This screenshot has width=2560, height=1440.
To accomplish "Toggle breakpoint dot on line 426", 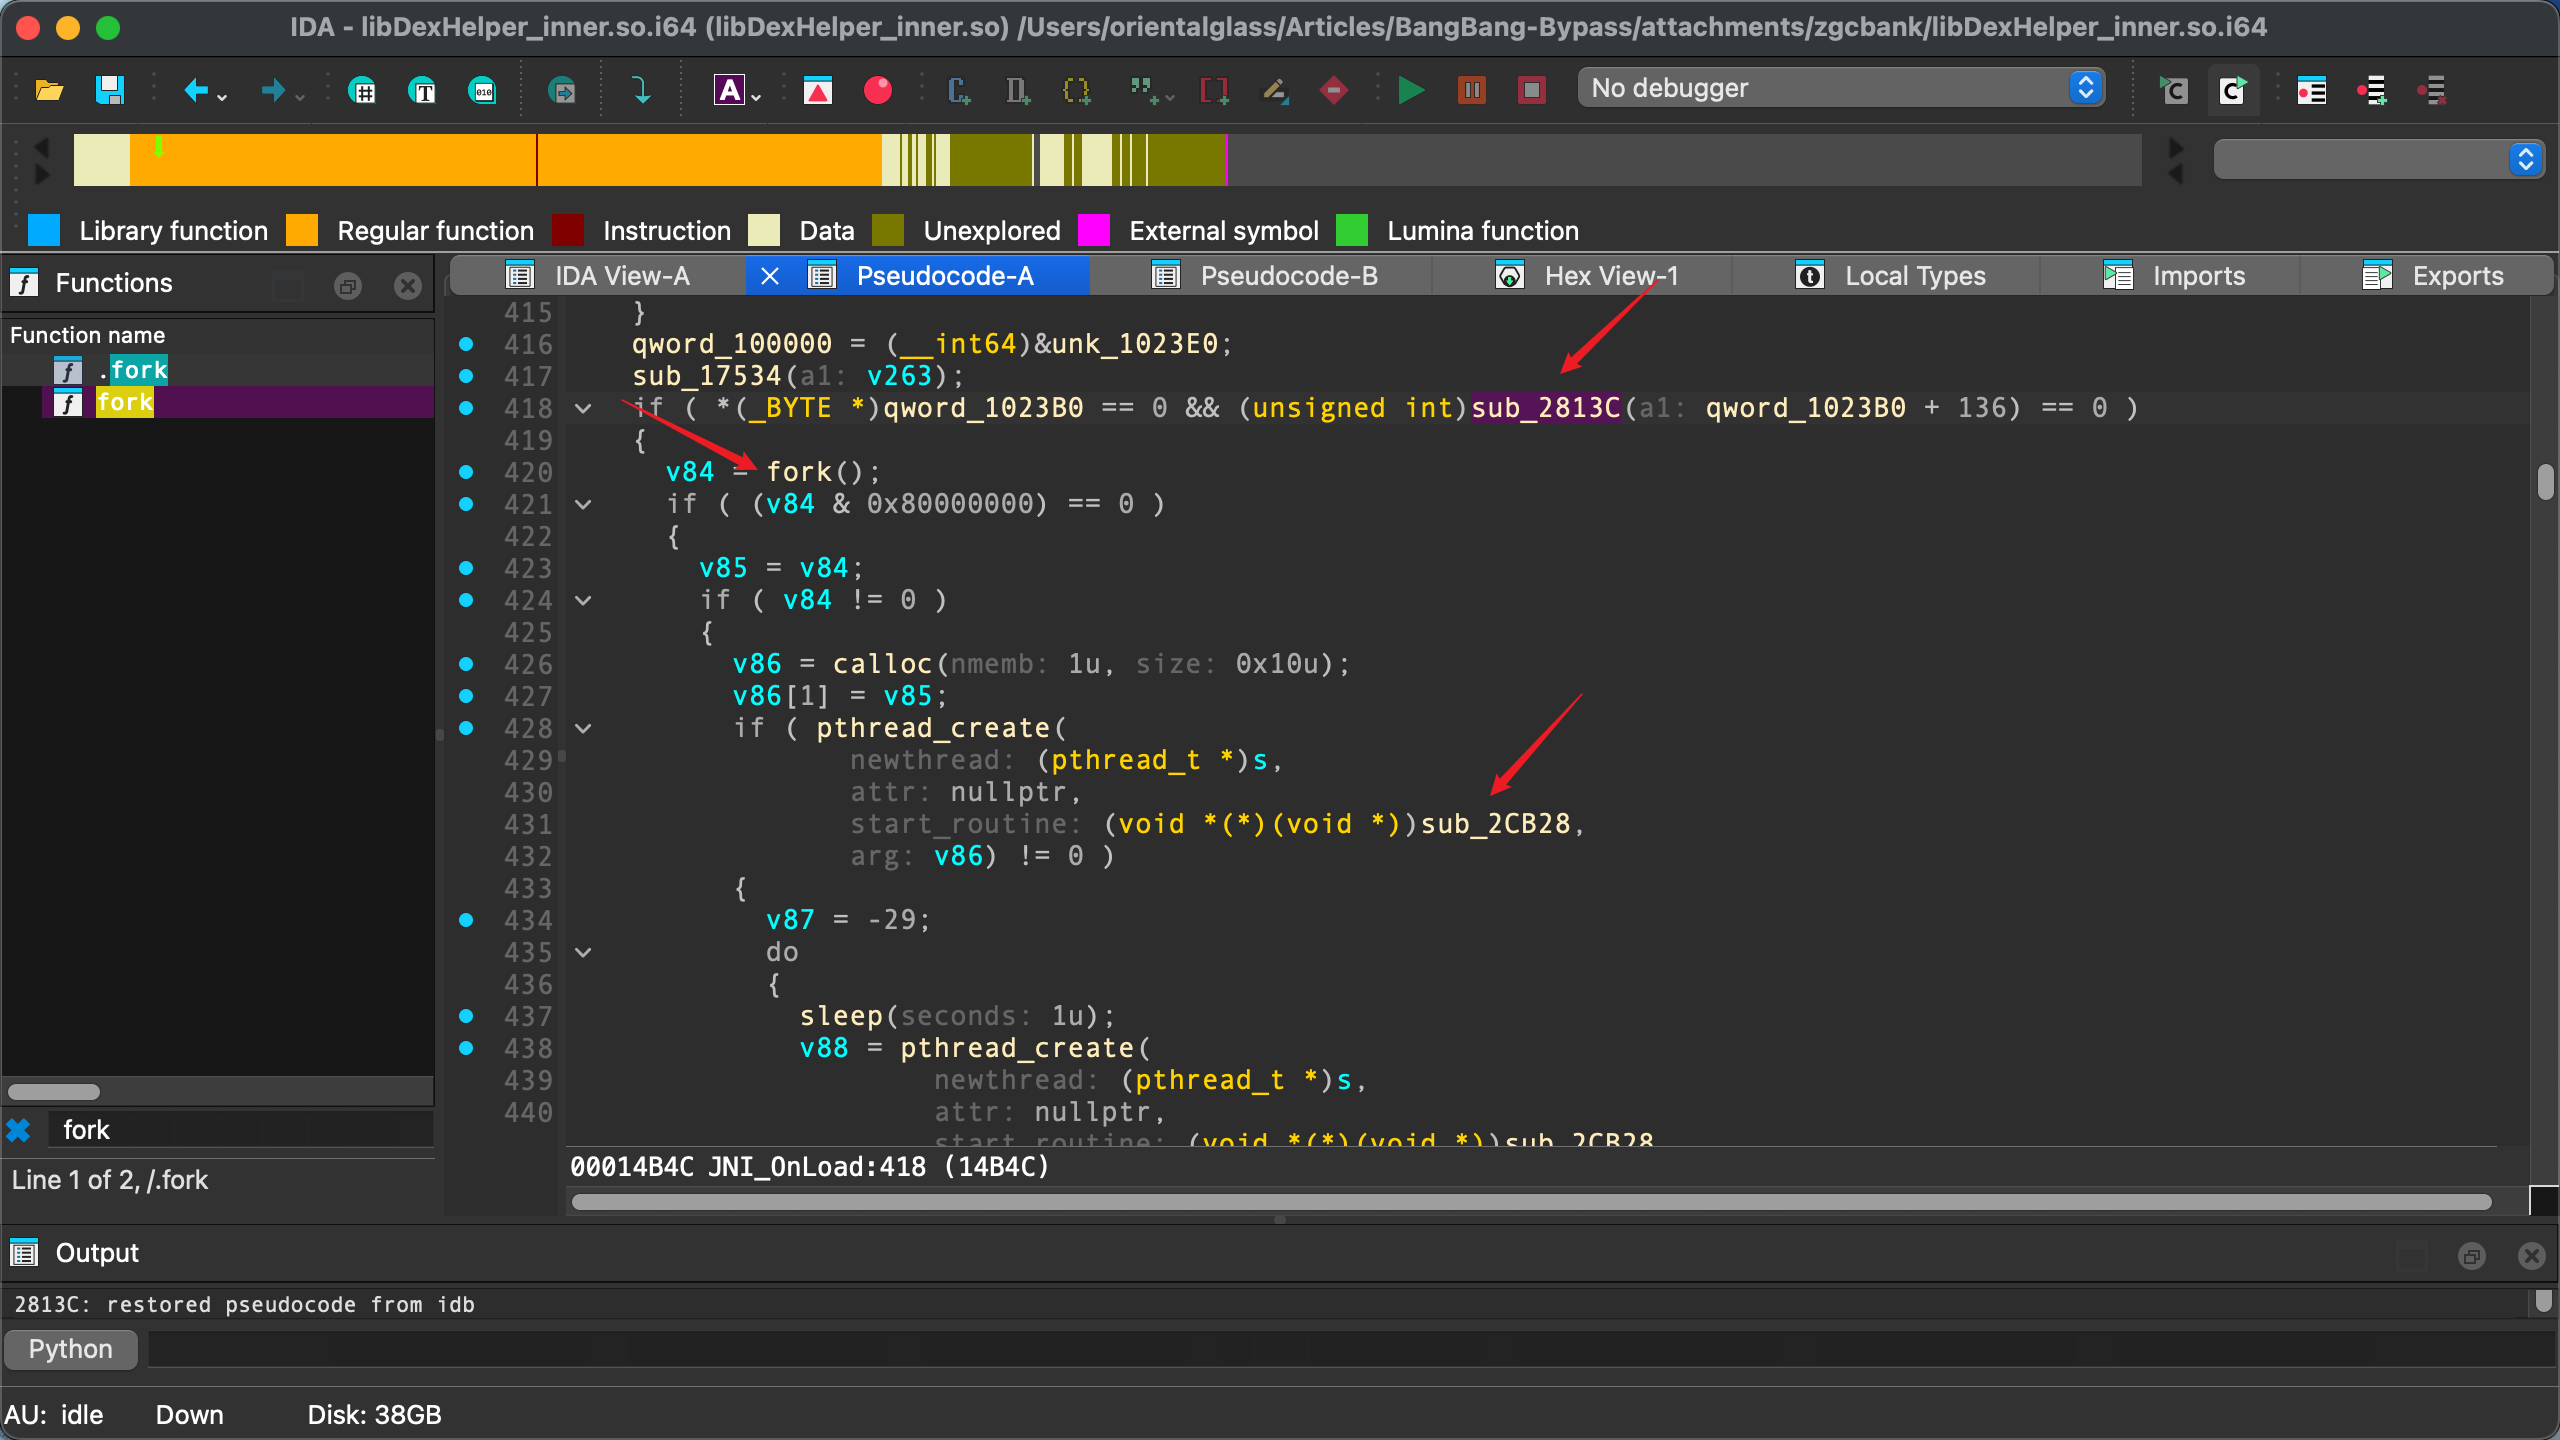I will tap(466, 664).
